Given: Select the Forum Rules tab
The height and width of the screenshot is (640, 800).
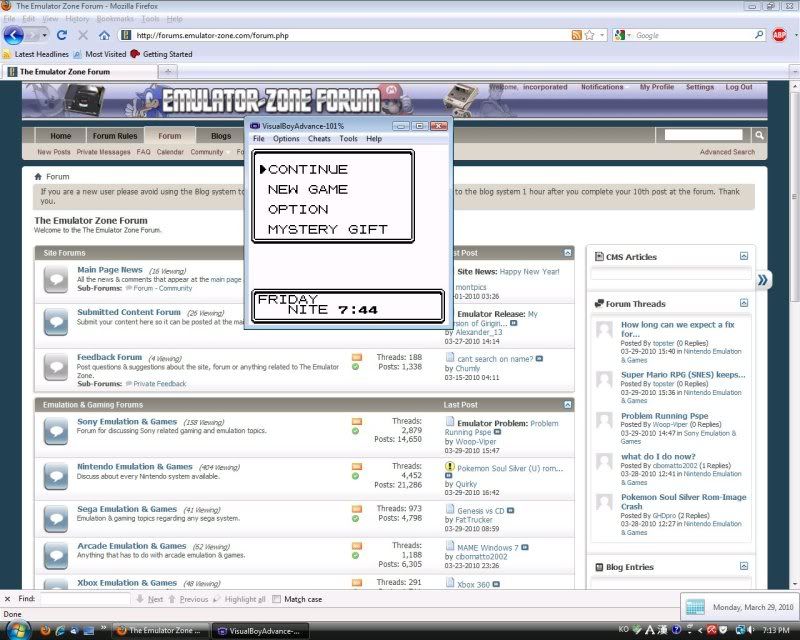Looking at the screenshot, I should (x=115, y=136).
